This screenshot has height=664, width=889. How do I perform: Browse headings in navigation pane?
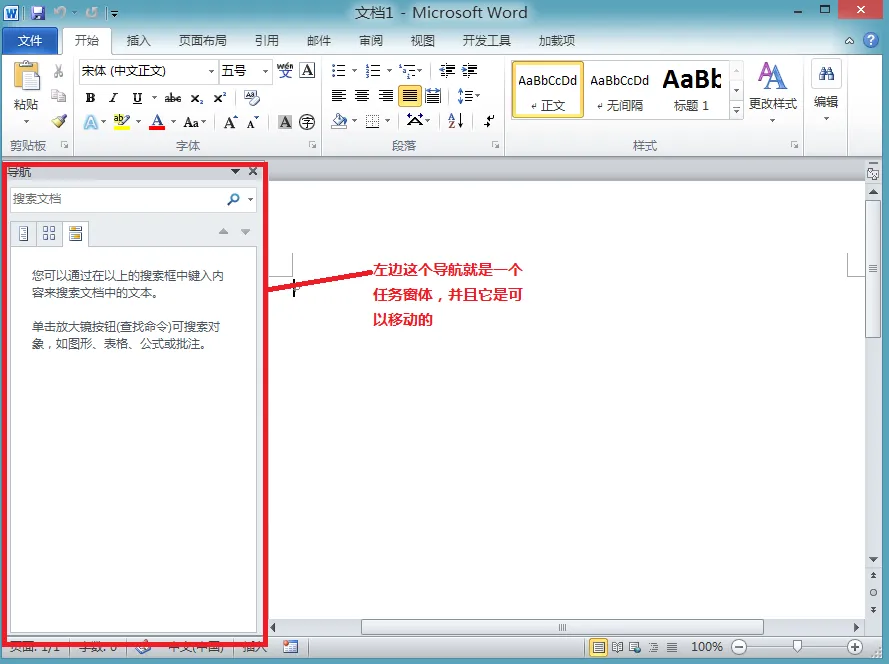click(x=23, y=233)
